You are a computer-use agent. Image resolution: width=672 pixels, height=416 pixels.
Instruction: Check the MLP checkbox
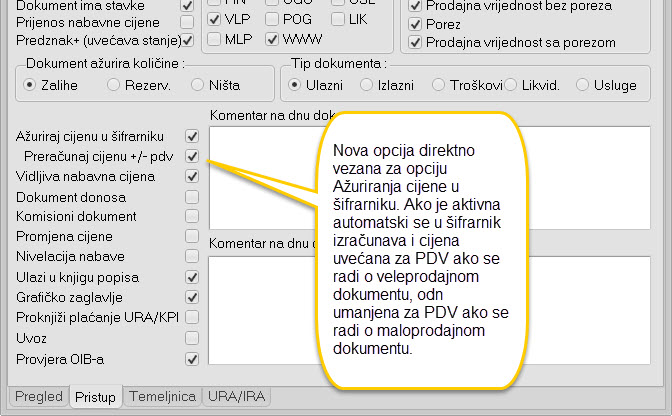214,40
